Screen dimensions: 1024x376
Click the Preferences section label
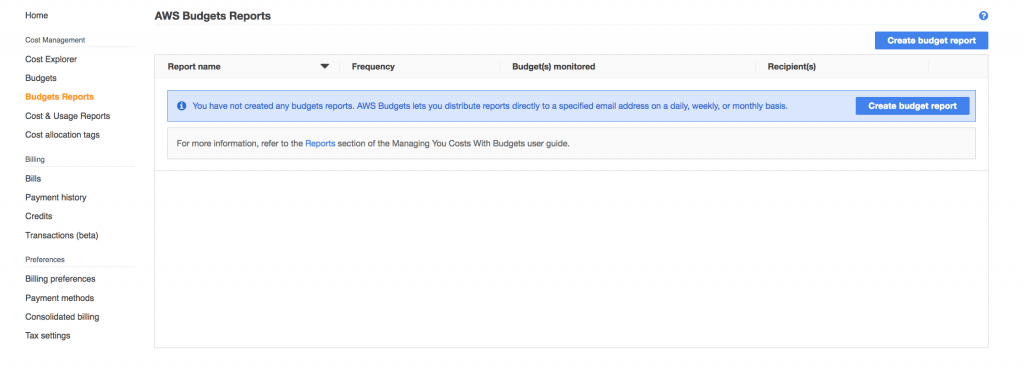tap(44, 260)
